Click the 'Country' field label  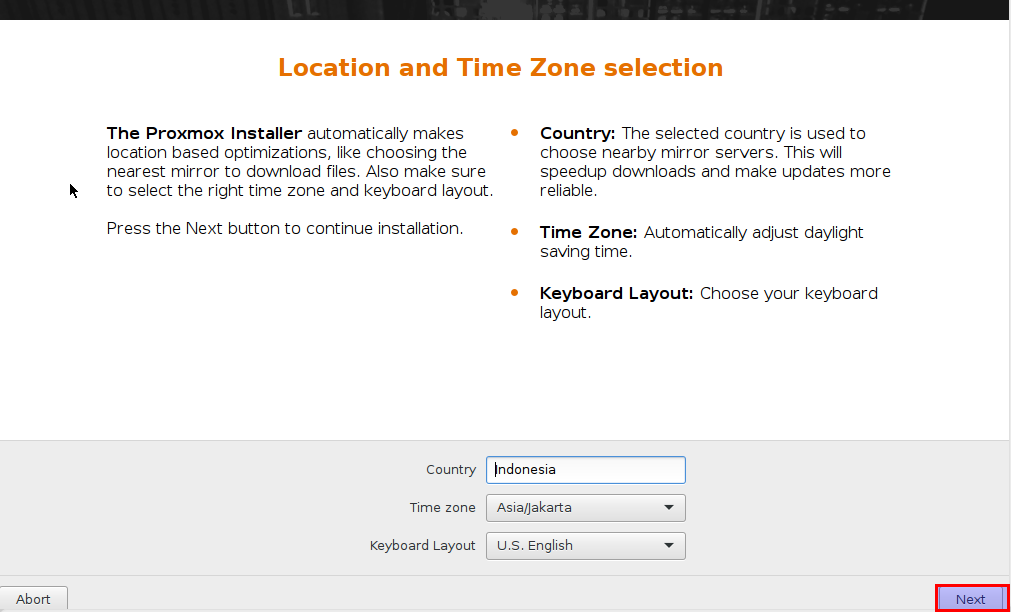coord(451,469)
